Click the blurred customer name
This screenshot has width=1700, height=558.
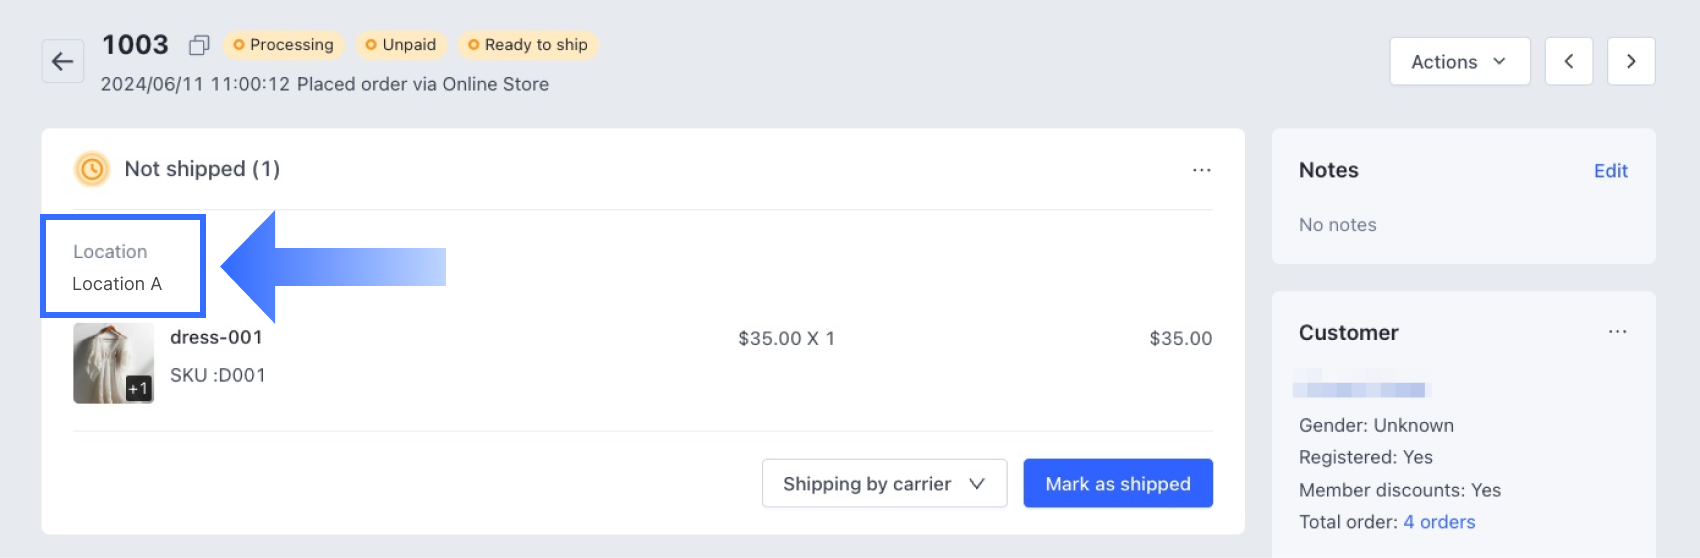pos(1361,388)
